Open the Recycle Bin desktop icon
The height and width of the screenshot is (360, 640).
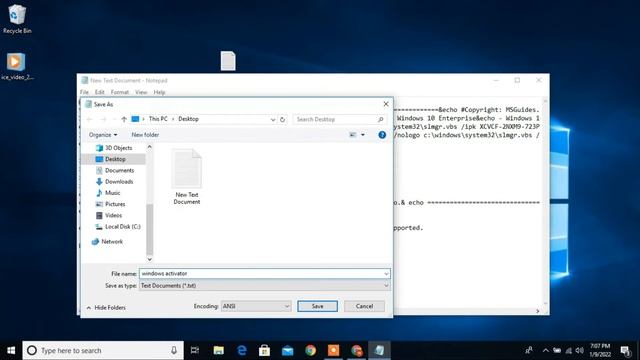pos(17,19)
